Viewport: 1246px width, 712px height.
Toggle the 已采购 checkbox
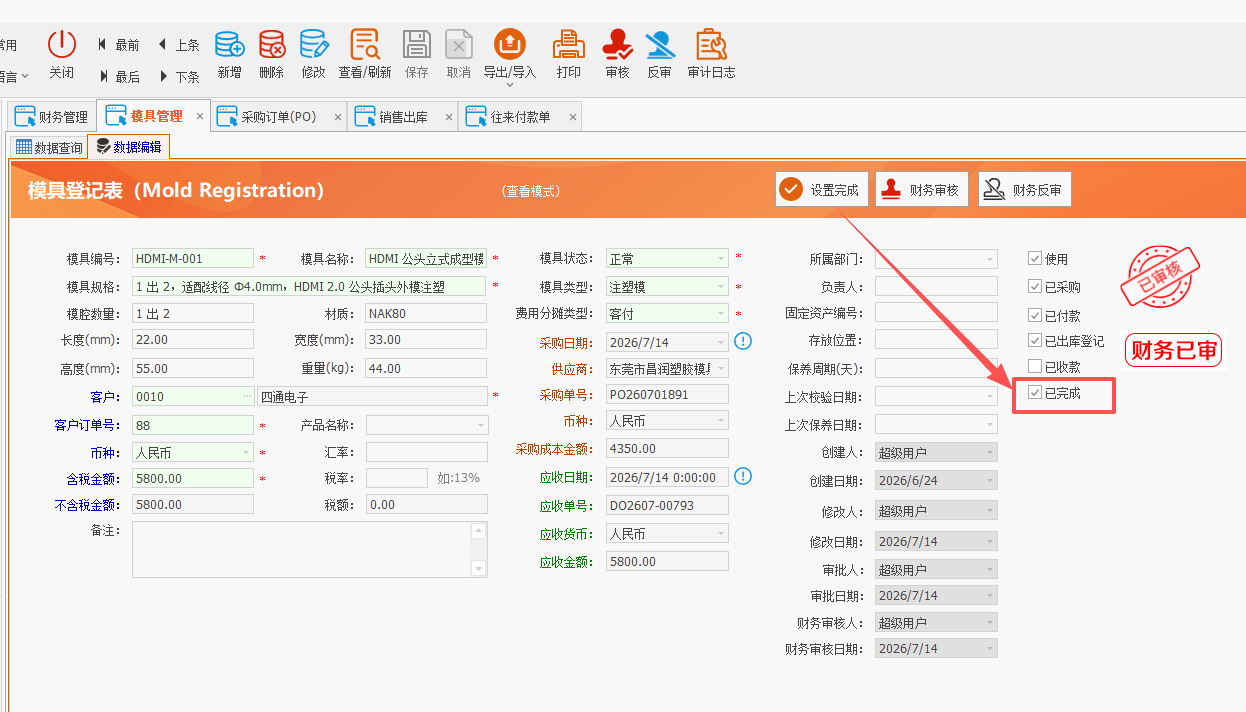[x=1035, y=286]
